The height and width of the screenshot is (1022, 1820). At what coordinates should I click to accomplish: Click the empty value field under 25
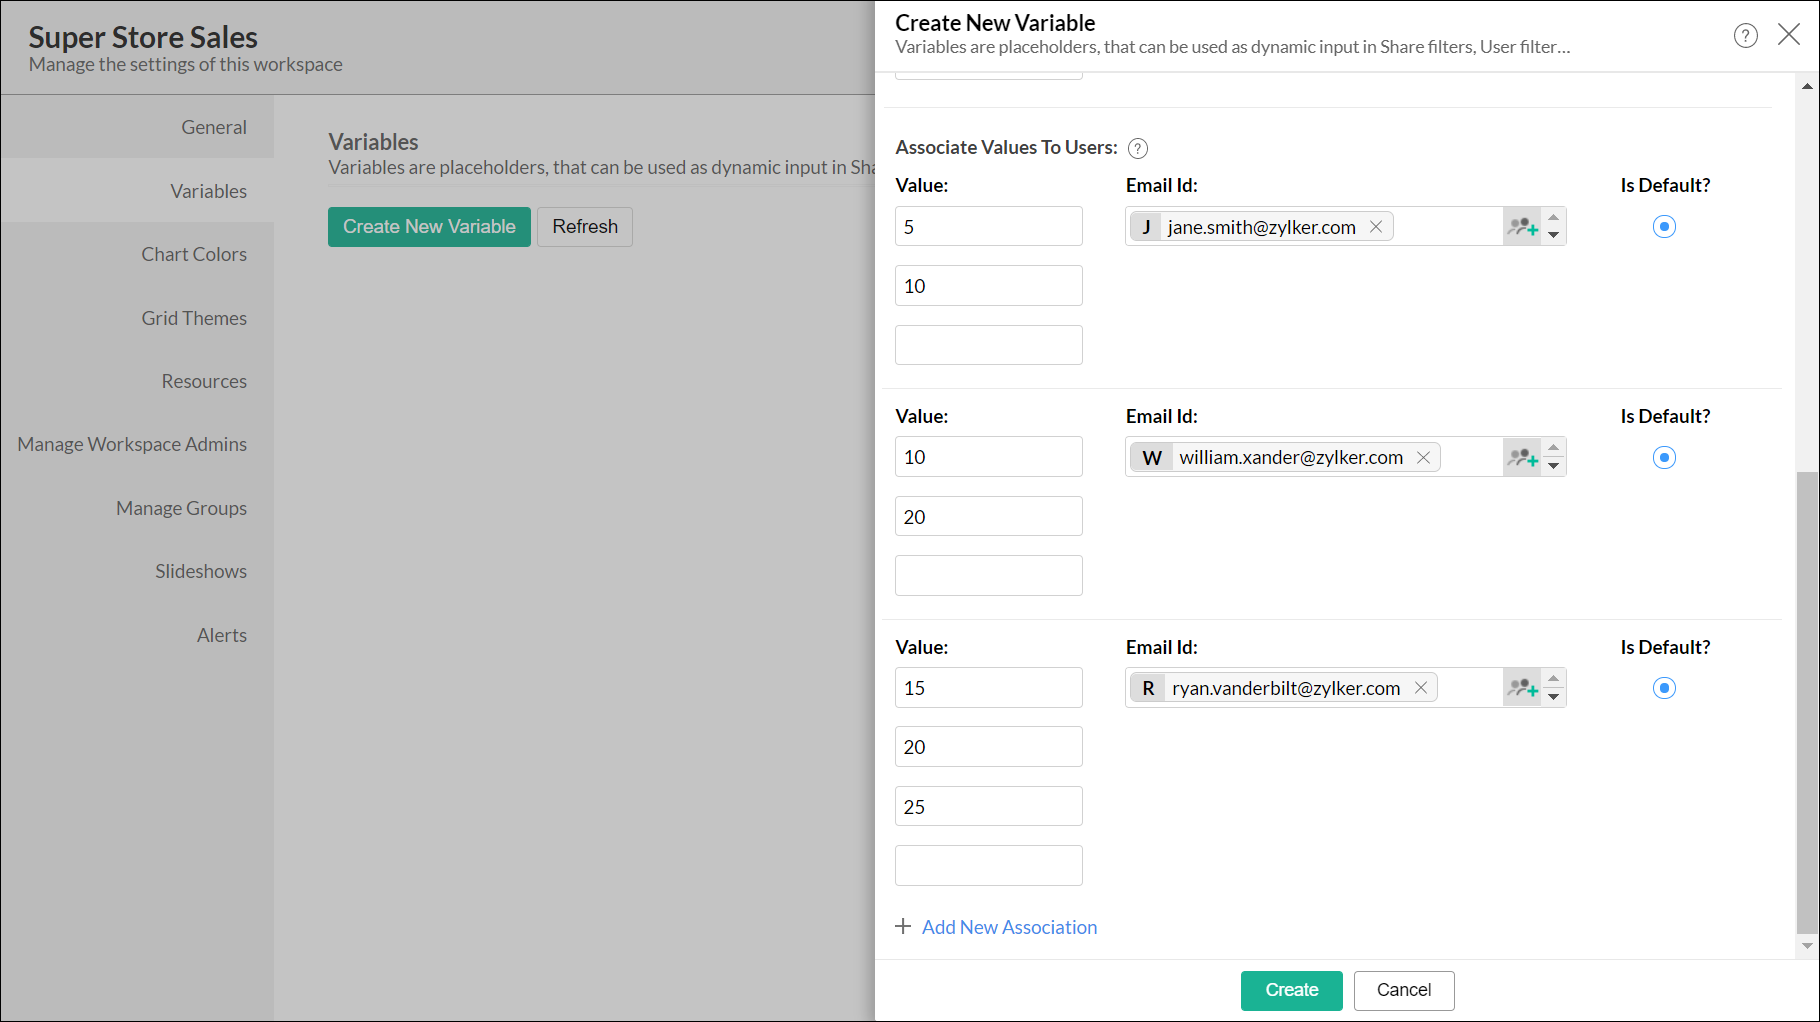tap(988, 865)
